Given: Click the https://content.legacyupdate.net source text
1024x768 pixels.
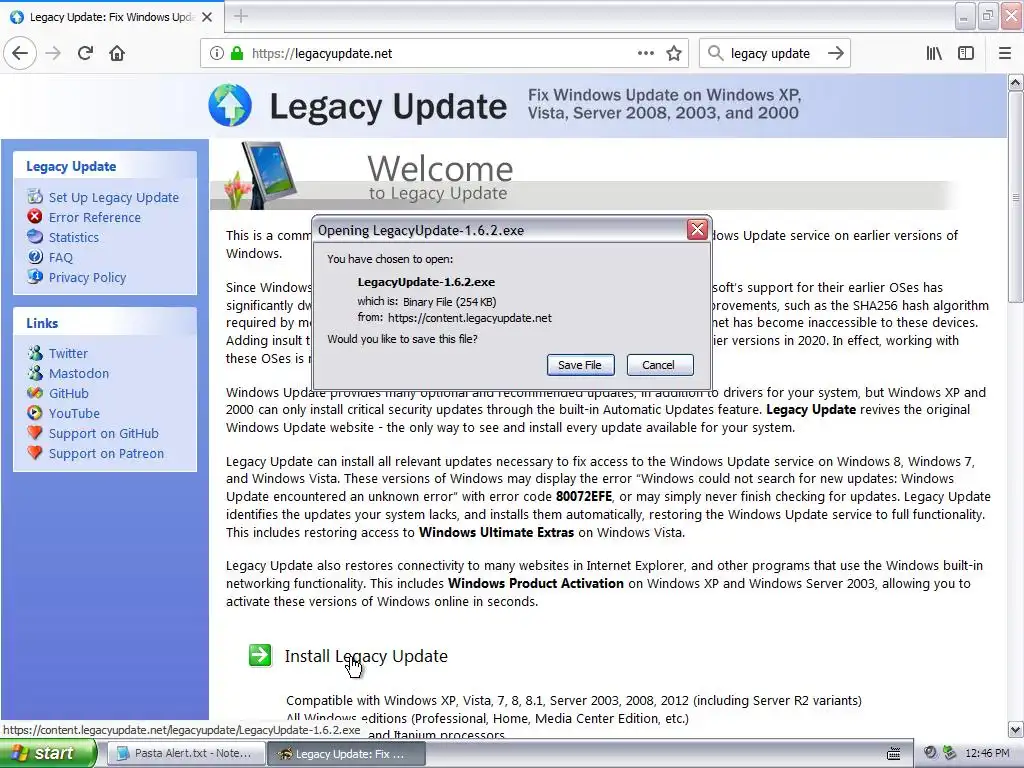Looking at the screenshot, I should coord(470,318).
